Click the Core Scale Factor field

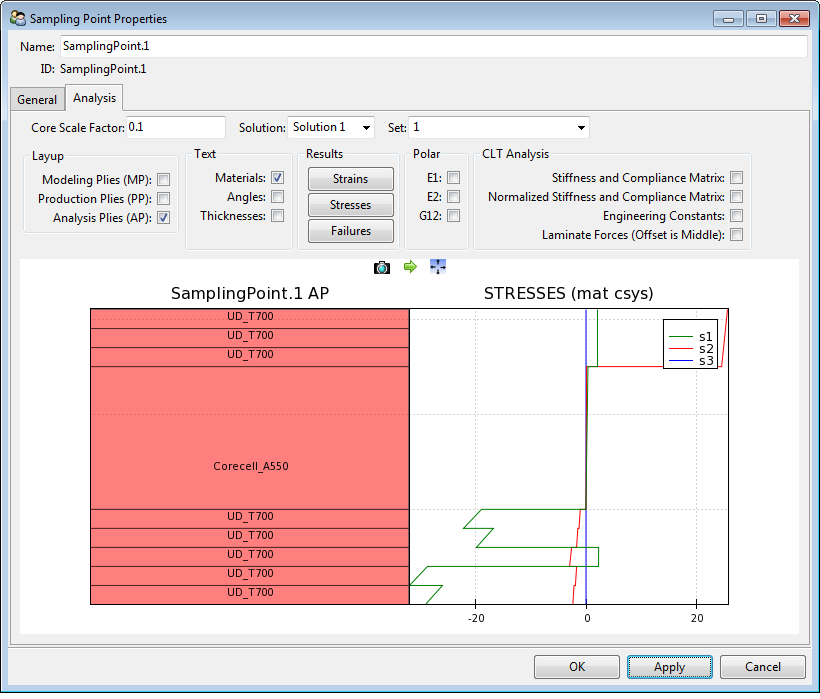176,128
